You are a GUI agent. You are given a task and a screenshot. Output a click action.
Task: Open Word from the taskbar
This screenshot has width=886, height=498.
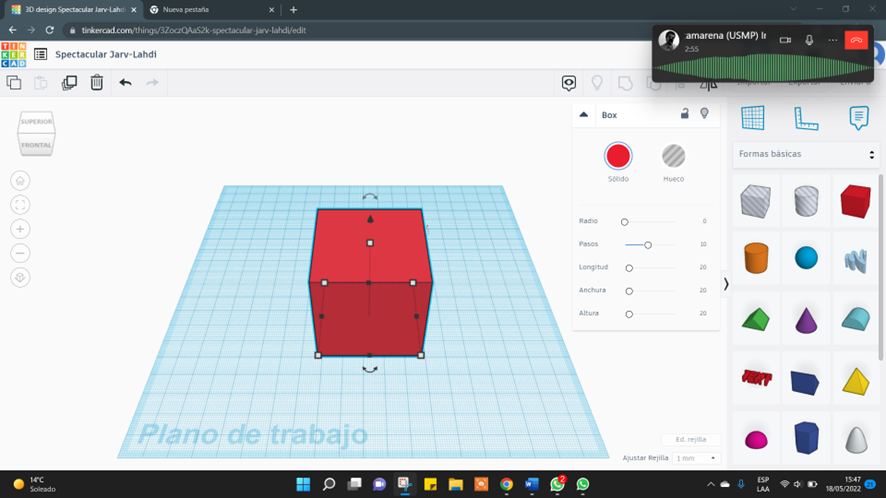[x=532, y=484]
